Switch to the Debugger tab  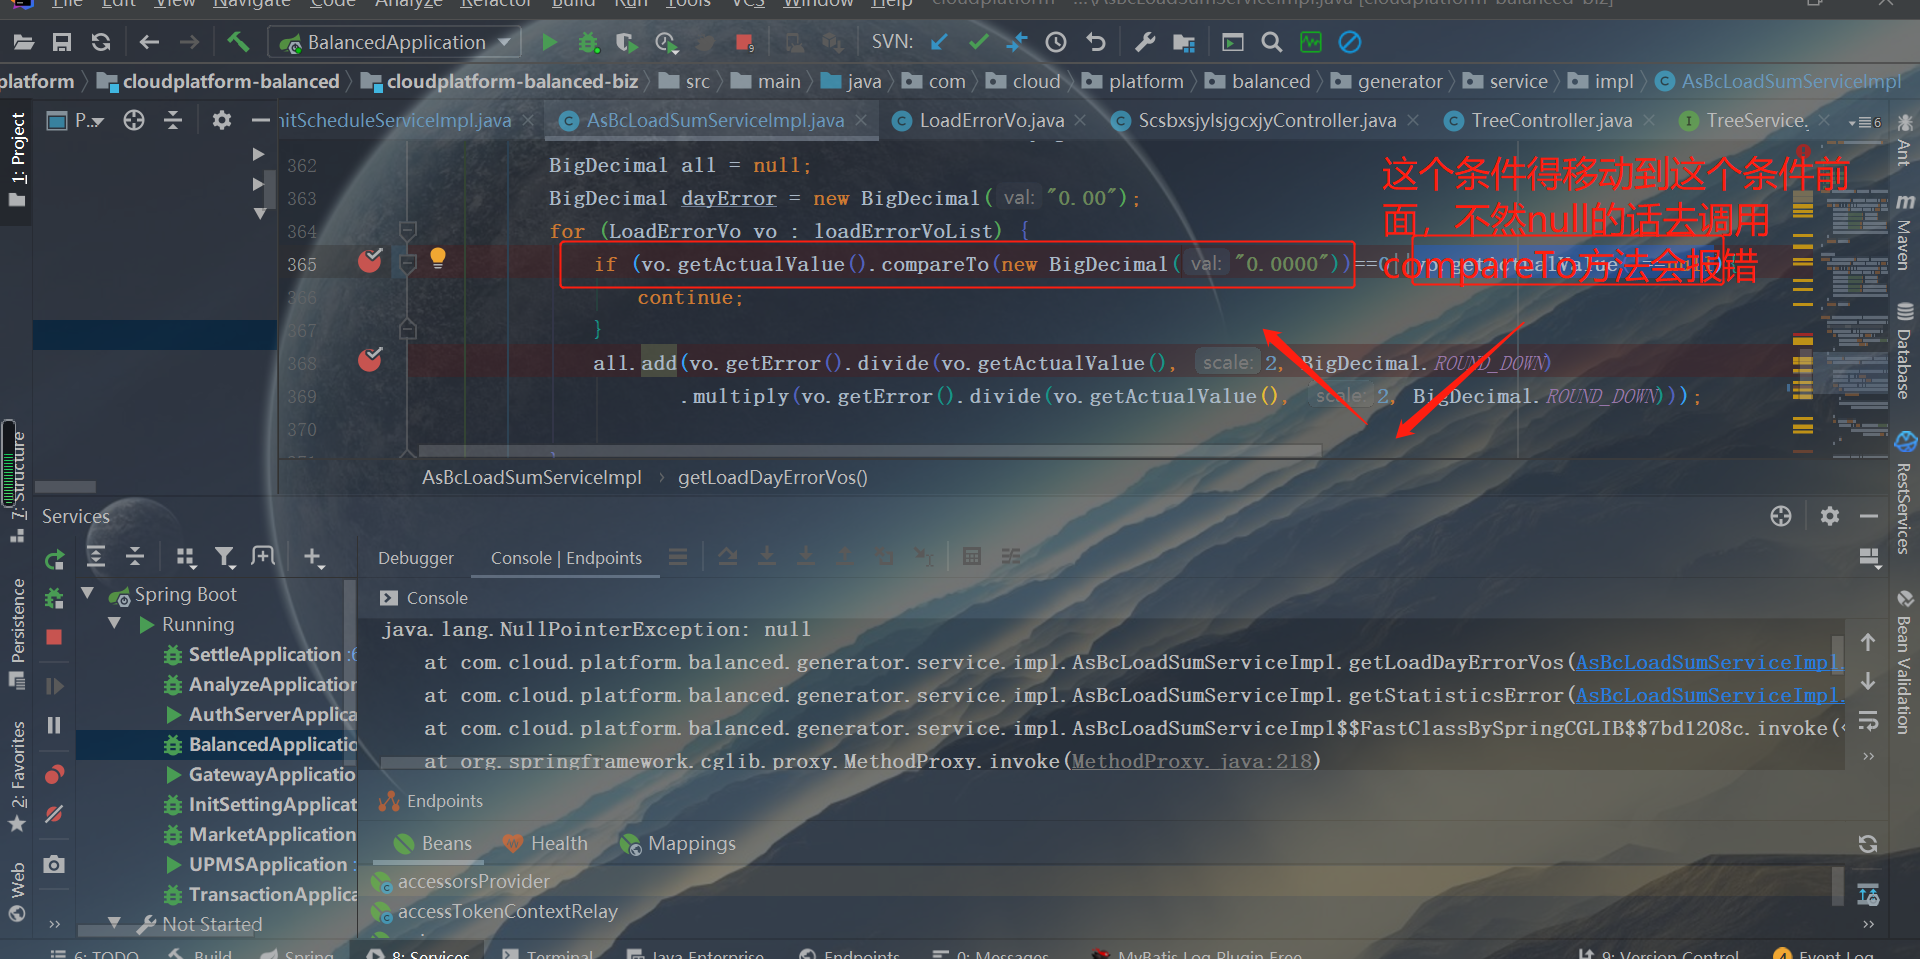point(416,558)
